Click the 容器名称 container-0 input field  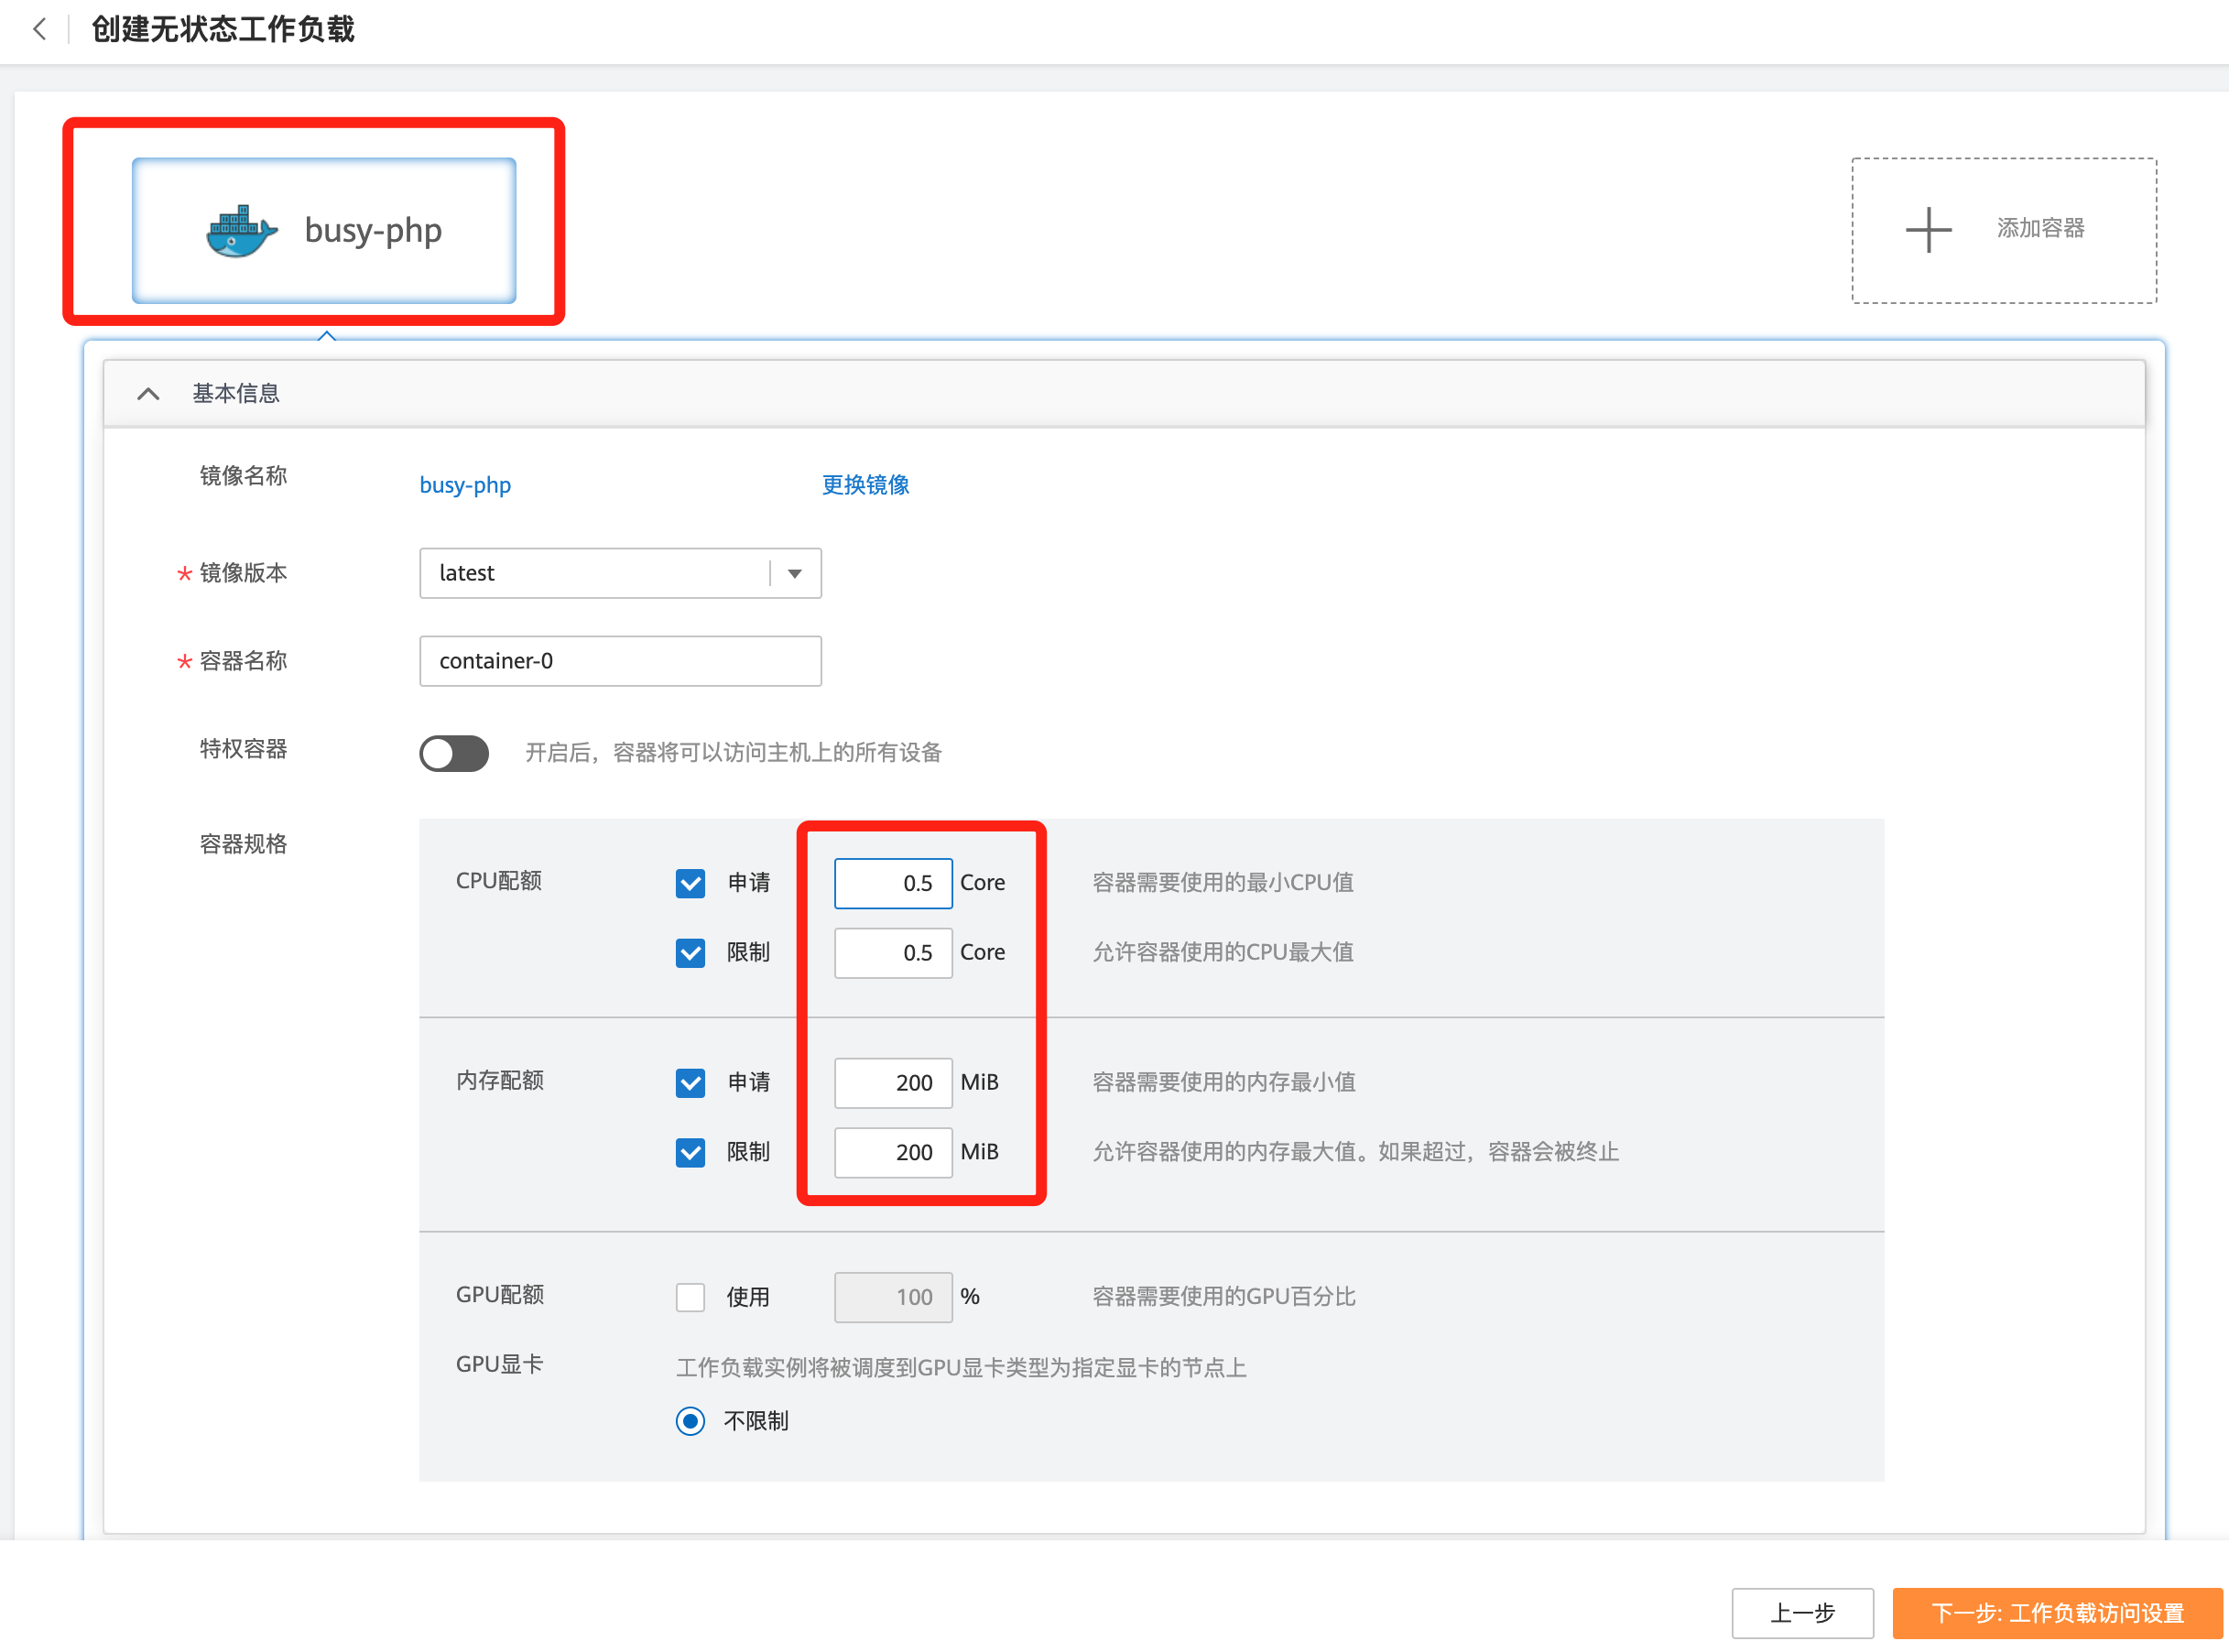click(620, 661)
